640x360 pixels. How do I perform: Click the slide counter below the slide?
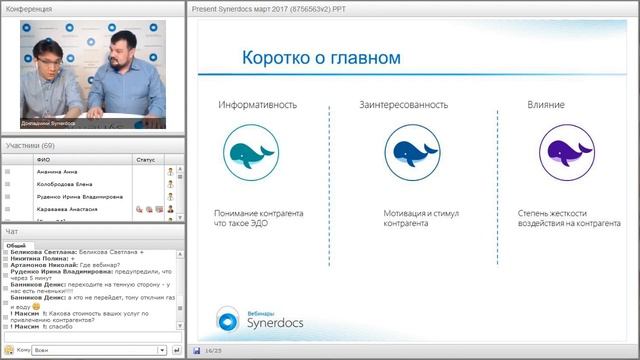coord(213,351)
